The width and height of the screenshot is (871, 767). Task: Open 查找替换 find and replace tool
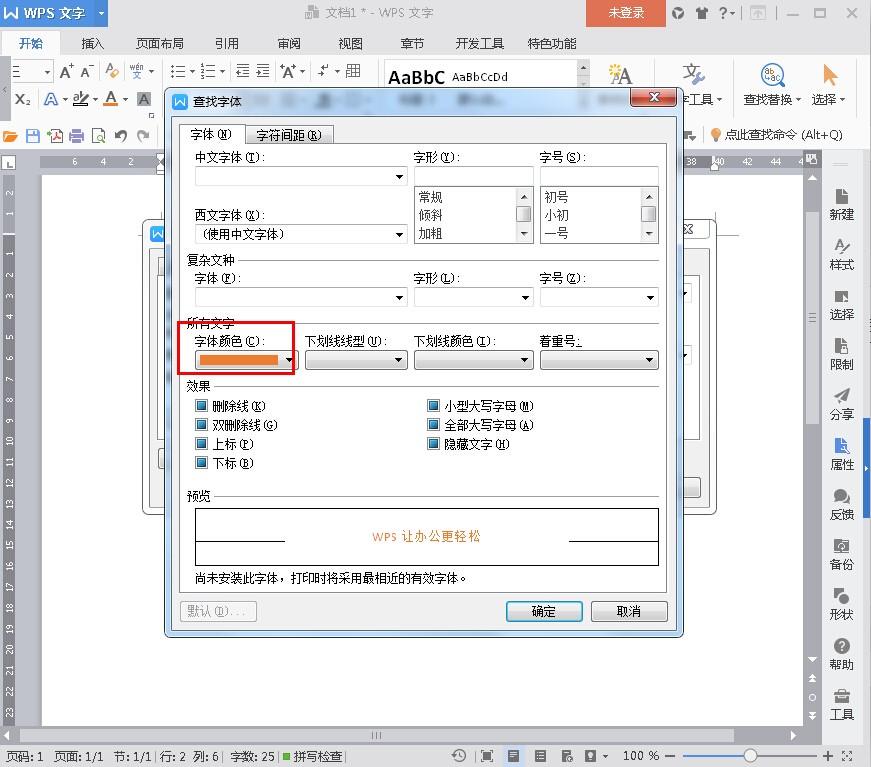772,85
